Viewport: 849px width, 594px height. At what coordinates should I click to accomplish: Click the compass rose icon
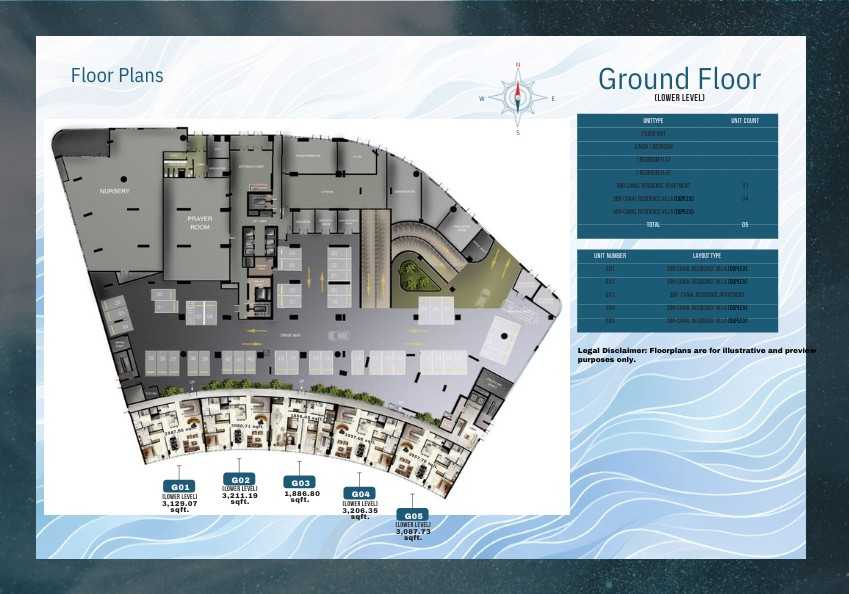click(x=518, y=97)
